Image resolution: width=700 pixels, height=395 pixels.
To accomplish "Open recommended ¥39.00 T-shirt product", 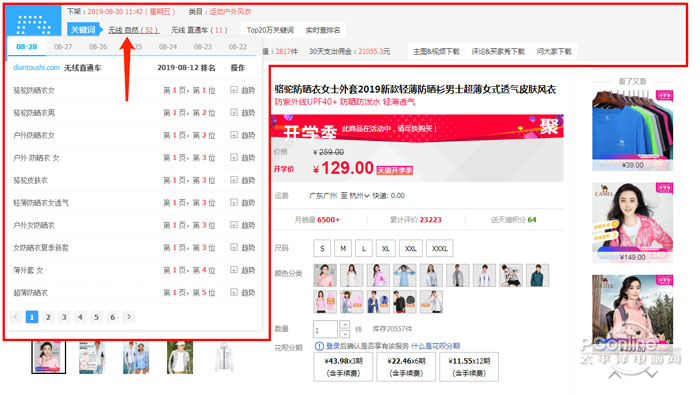I will (632, 130).
